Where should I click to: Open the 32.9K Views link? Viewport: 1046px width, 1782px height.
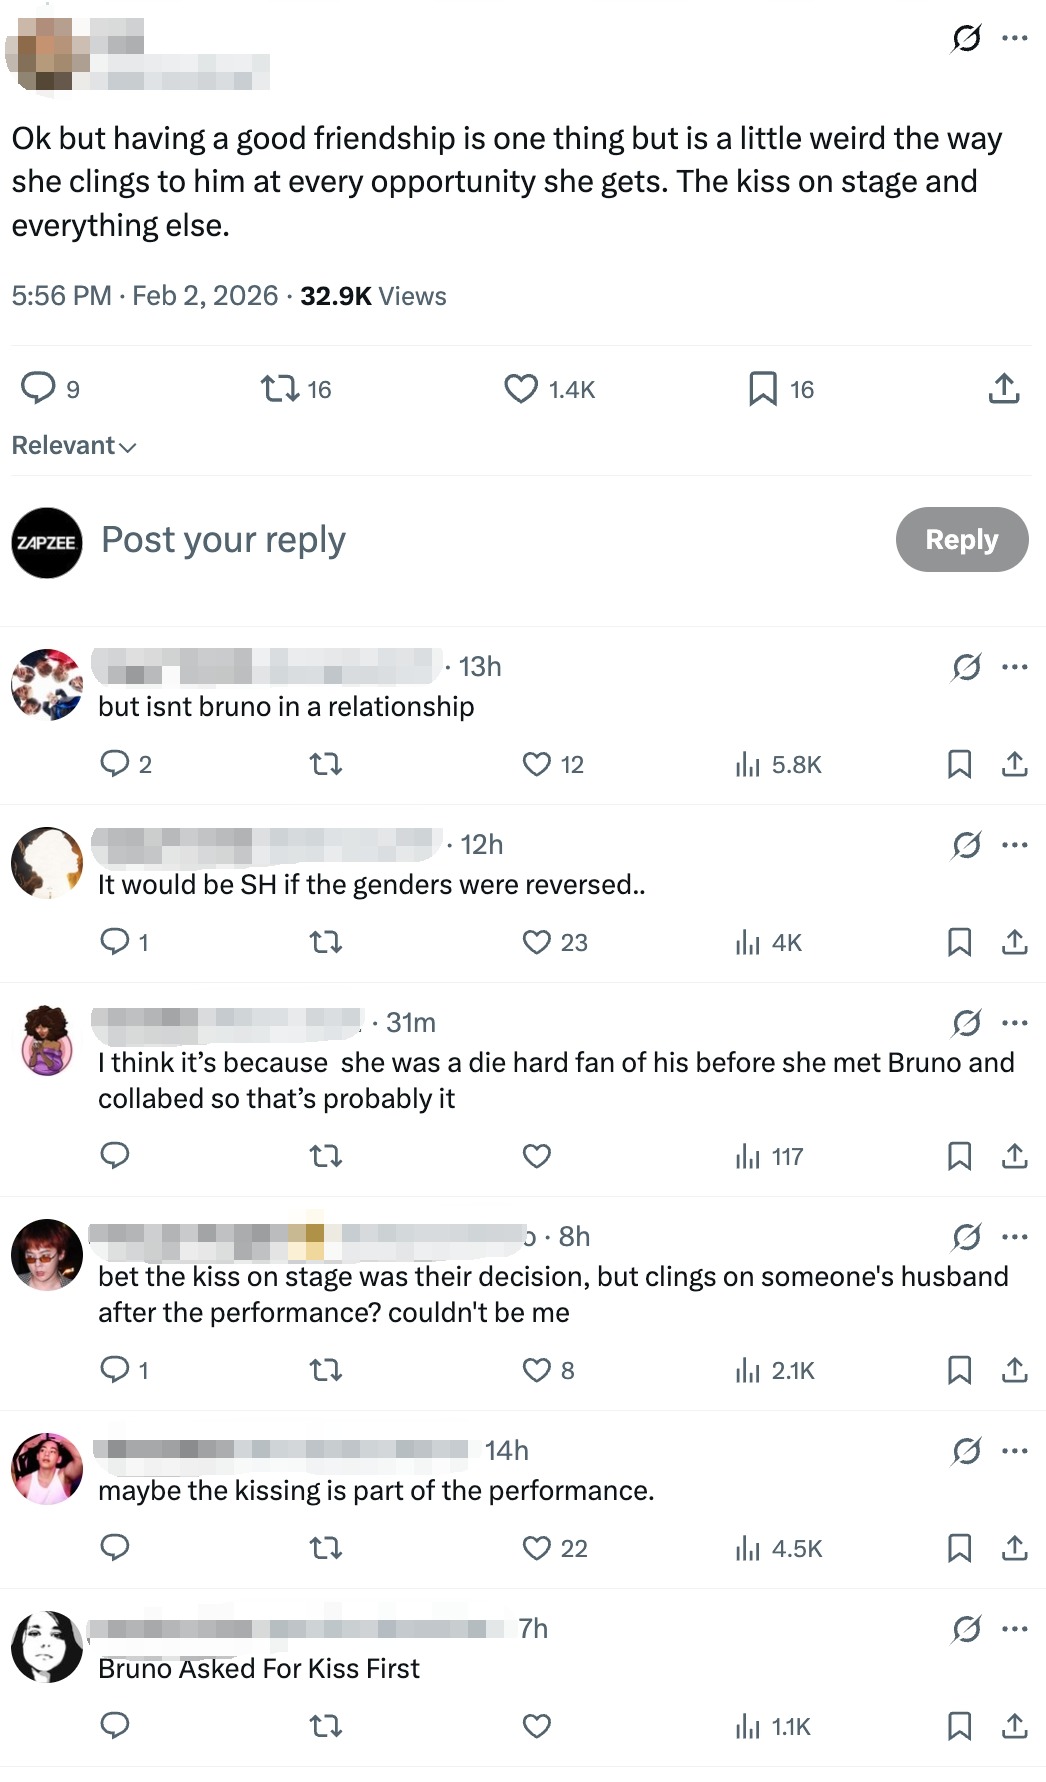click(x=373, y=296)
